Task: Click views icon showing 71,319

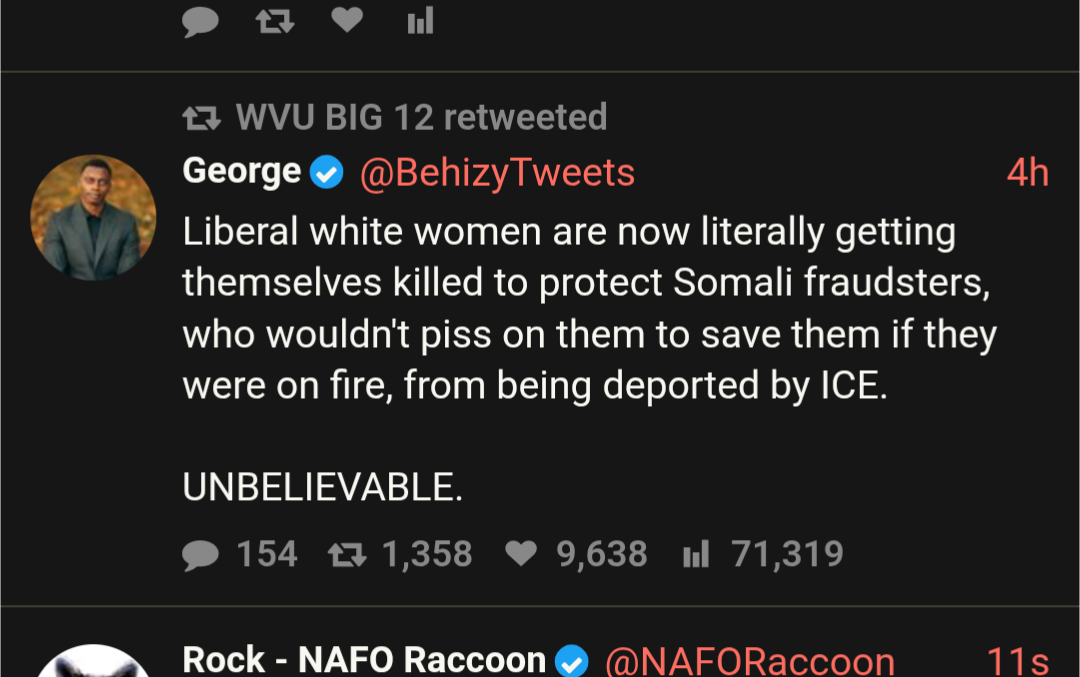Action: point(695,554)
